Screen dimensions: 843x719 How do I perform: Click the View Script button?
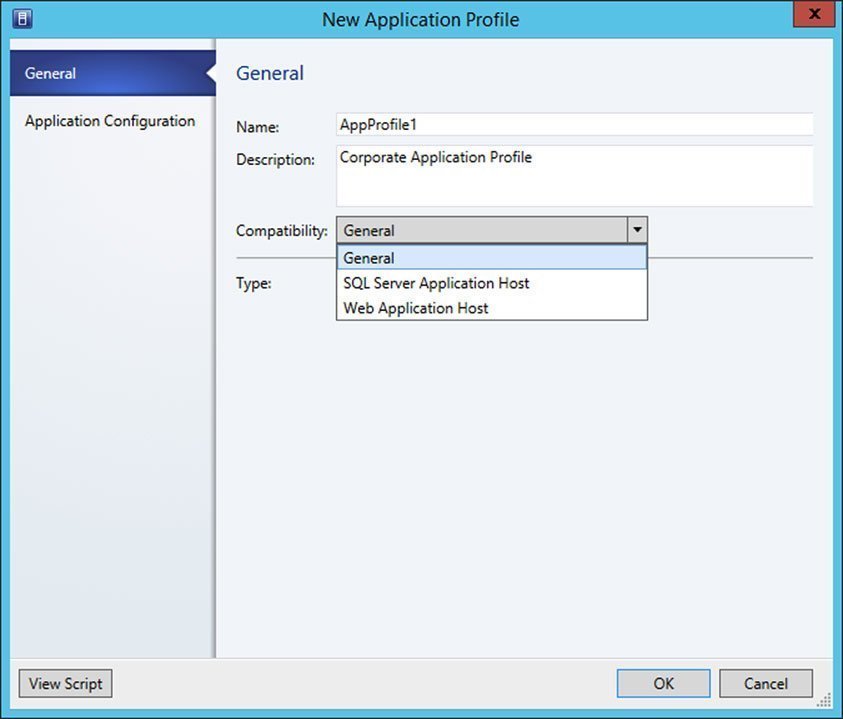[x=65, y=684]
